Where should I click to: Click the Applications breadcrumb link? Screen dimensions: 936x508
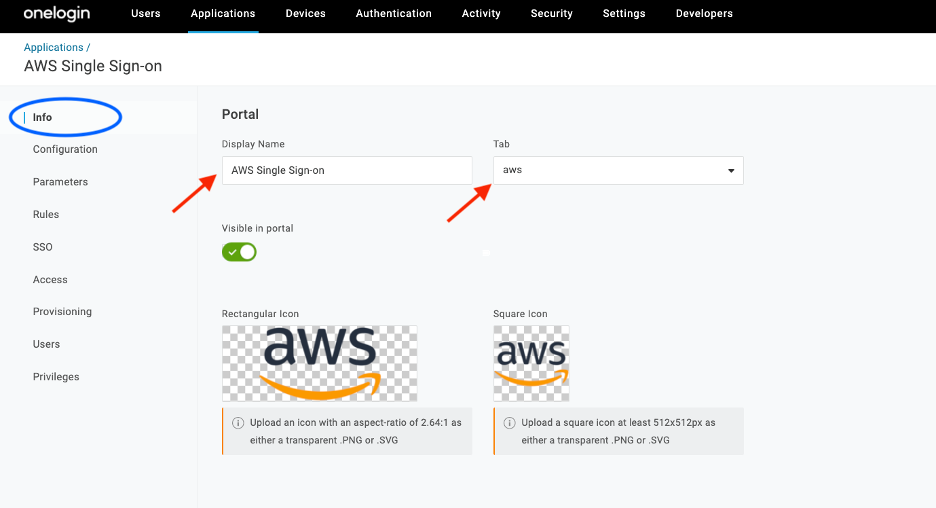tap(54, 47)
